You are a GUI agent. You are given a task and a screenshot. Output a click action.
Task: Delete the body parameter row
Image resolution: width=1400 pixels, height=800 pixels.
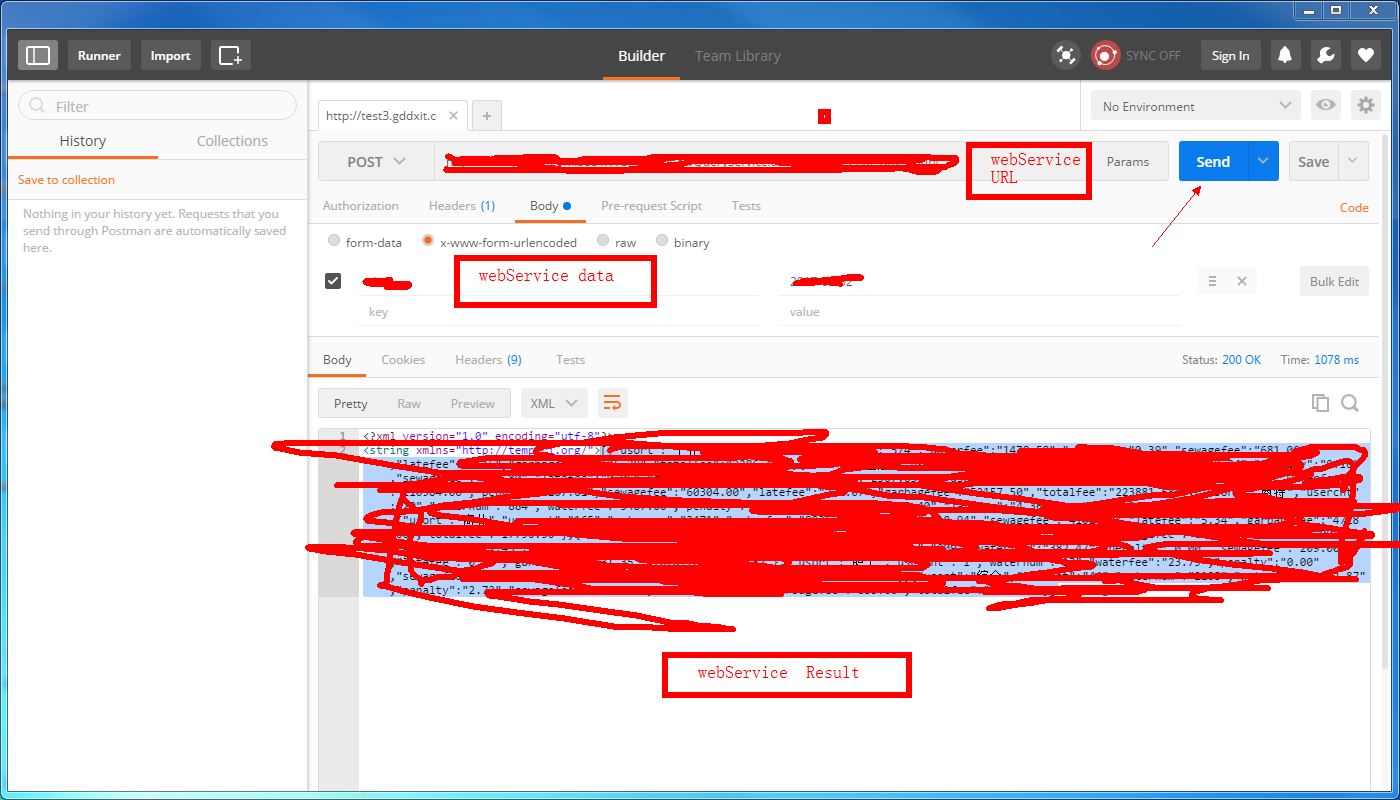(x=1241, y=281)
